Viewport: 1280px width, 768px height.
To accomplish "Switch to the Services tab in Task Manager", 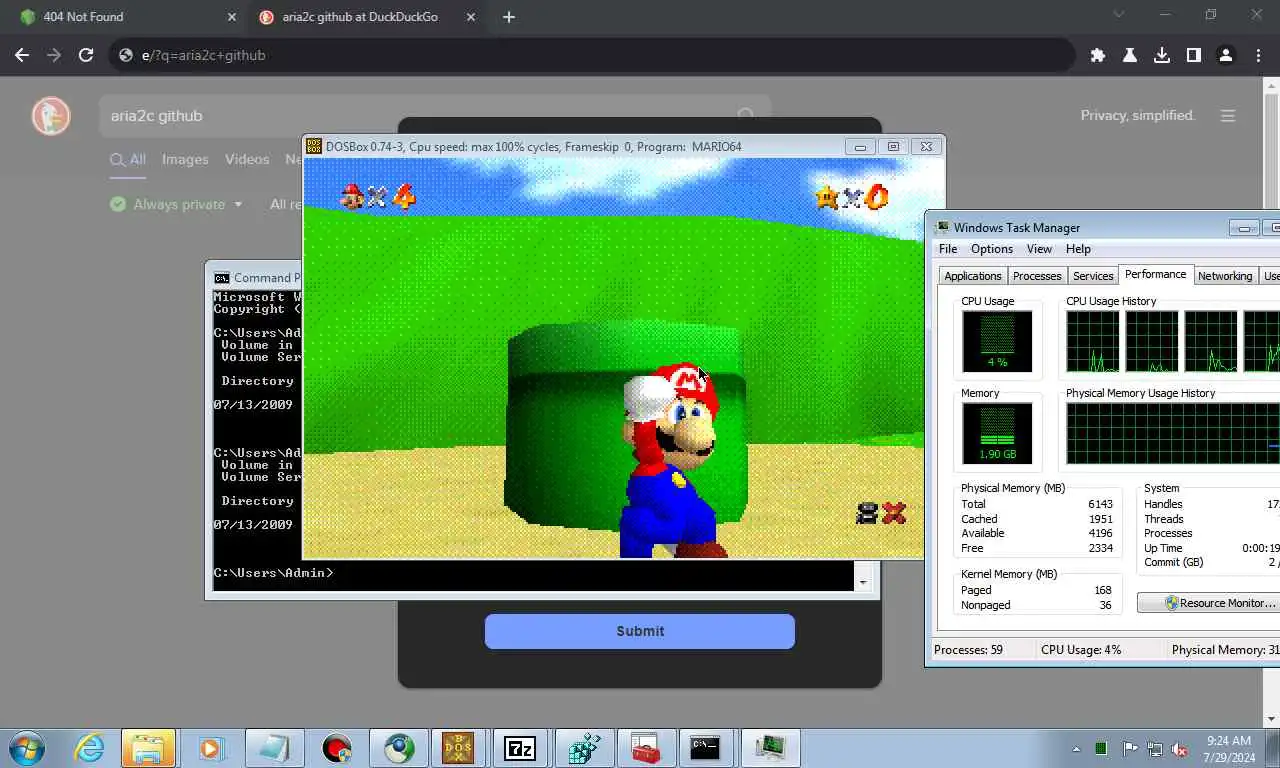I will point(1093,276).
